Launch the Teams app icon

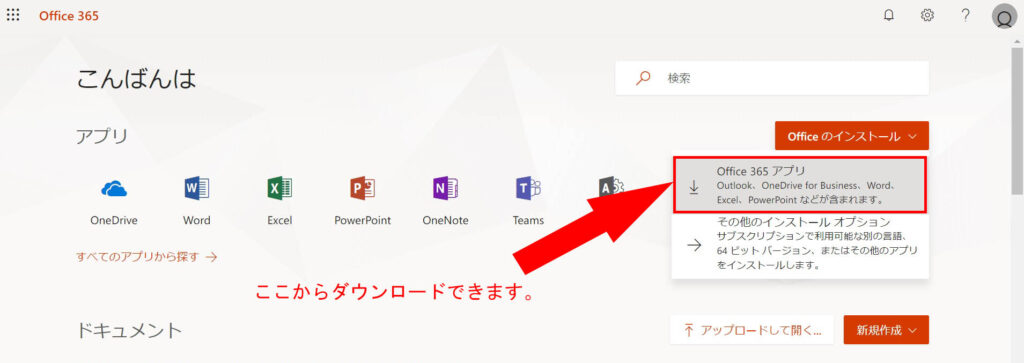tap(528, 189)
